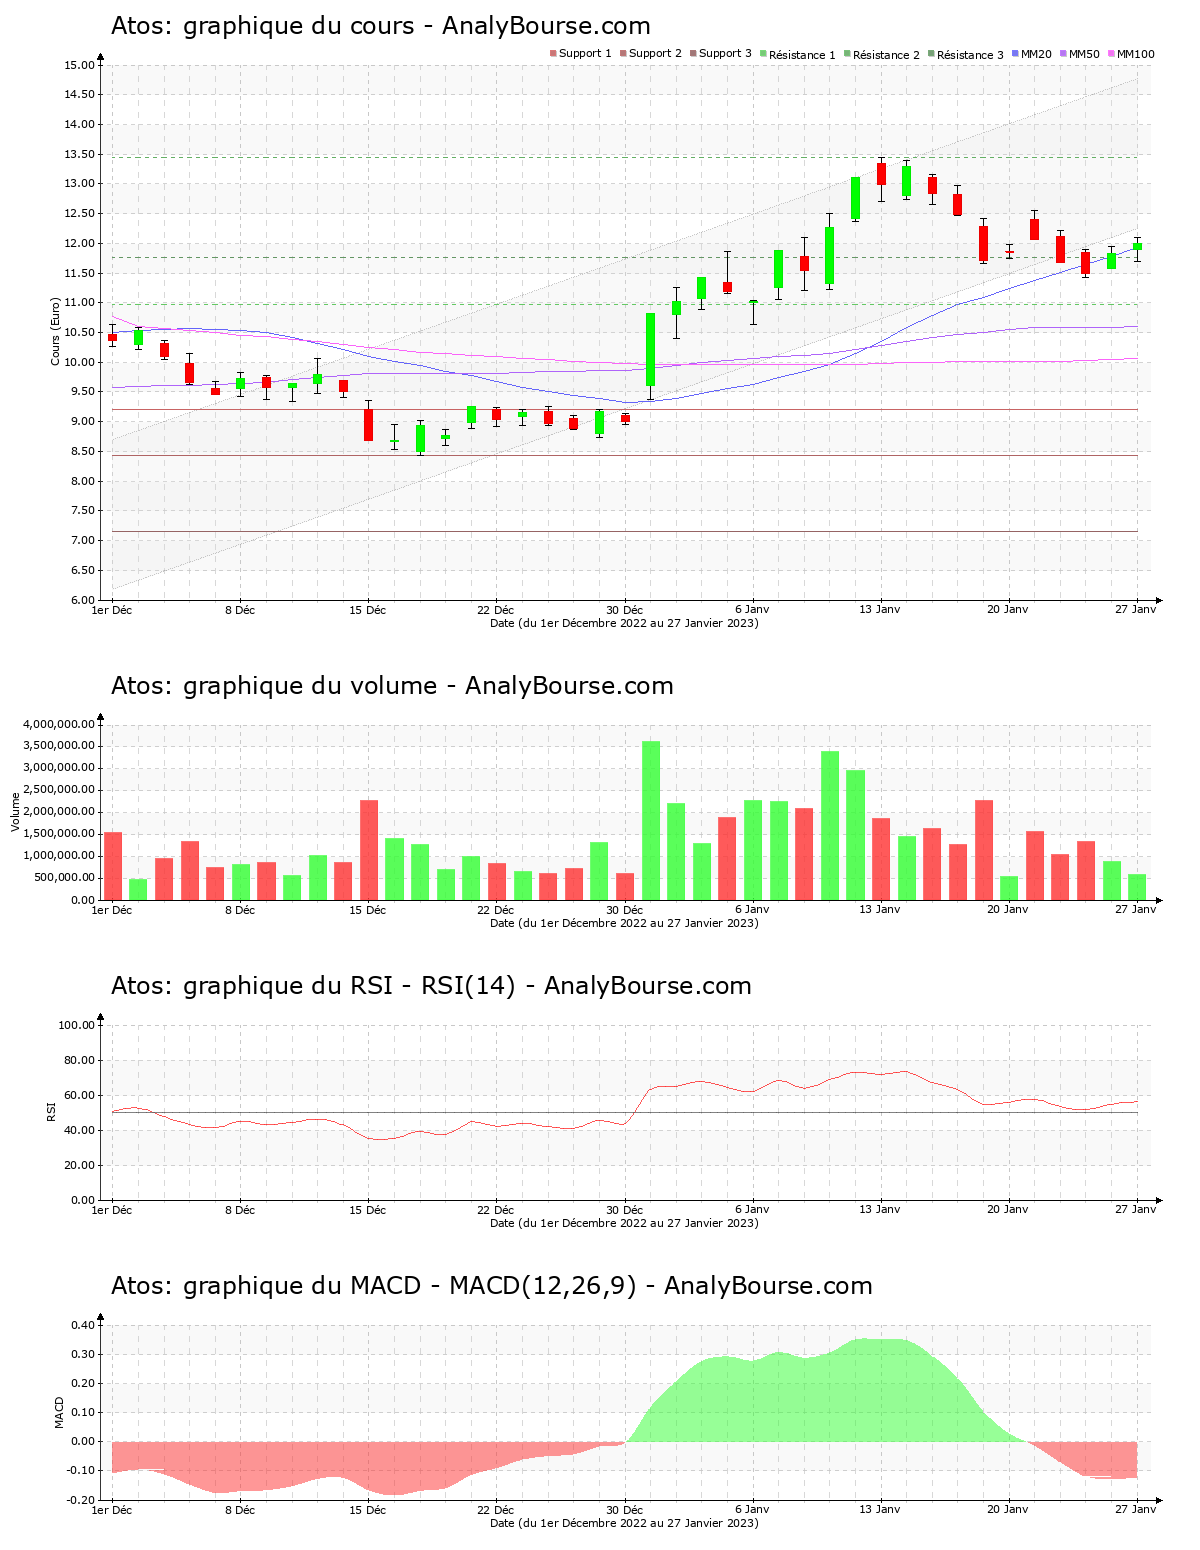Click the Résistance 1 legend color square
This screenshot has height=1550, width=1200.
tap(763, 54)
